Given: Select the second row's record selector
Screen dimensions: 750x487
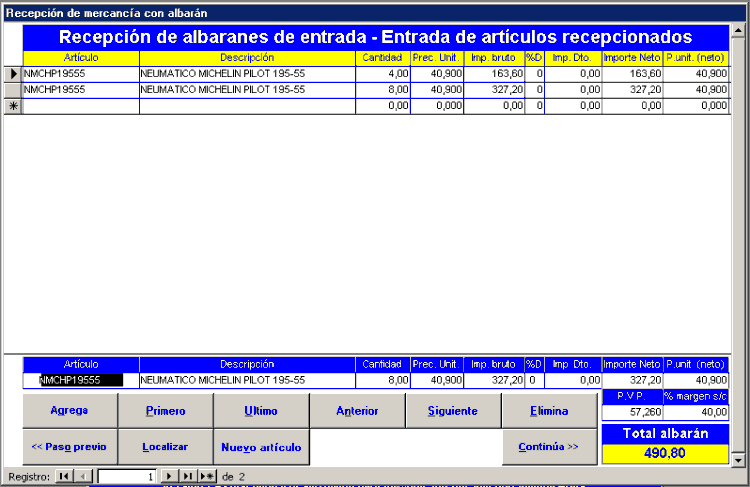Looking at the screenshot, I should click(13, 90).
